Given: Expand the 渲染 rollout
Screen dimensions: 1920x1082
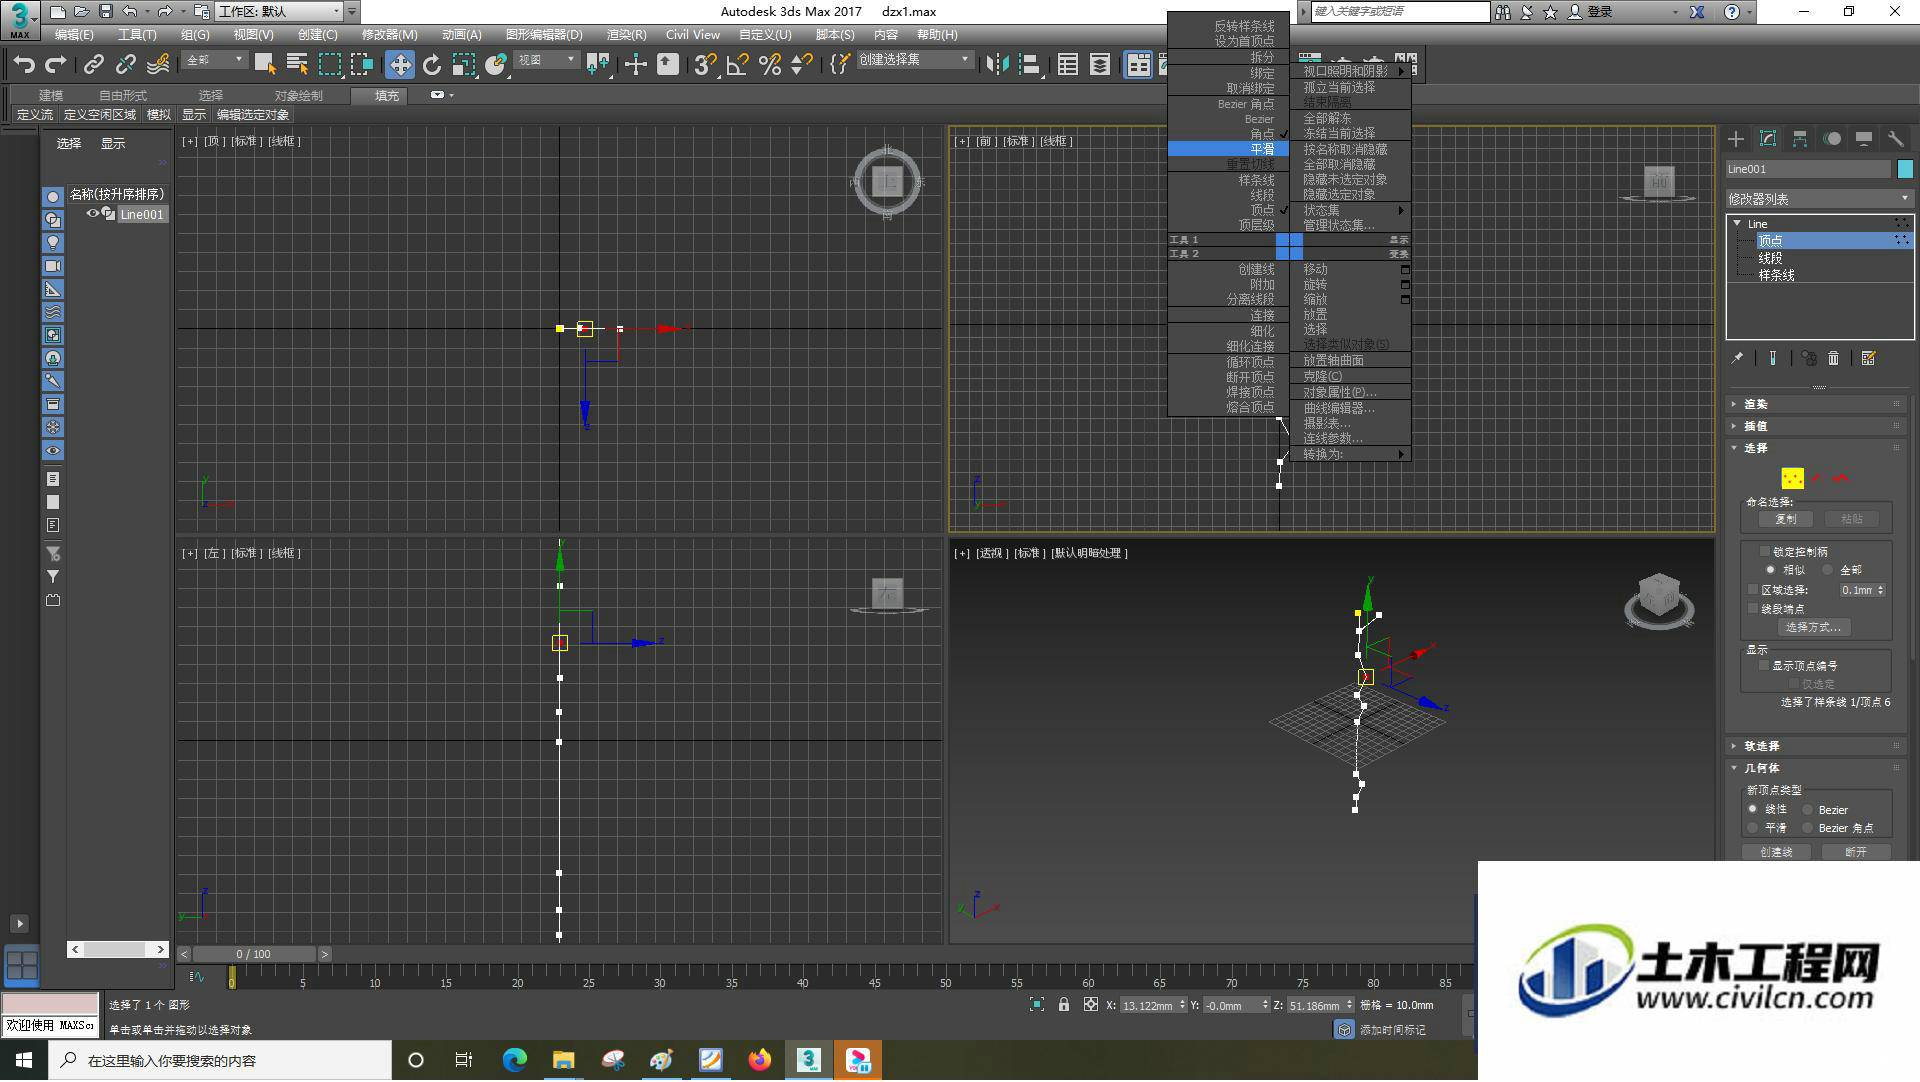Looking at the screenshot, I should coord(1818,404).
